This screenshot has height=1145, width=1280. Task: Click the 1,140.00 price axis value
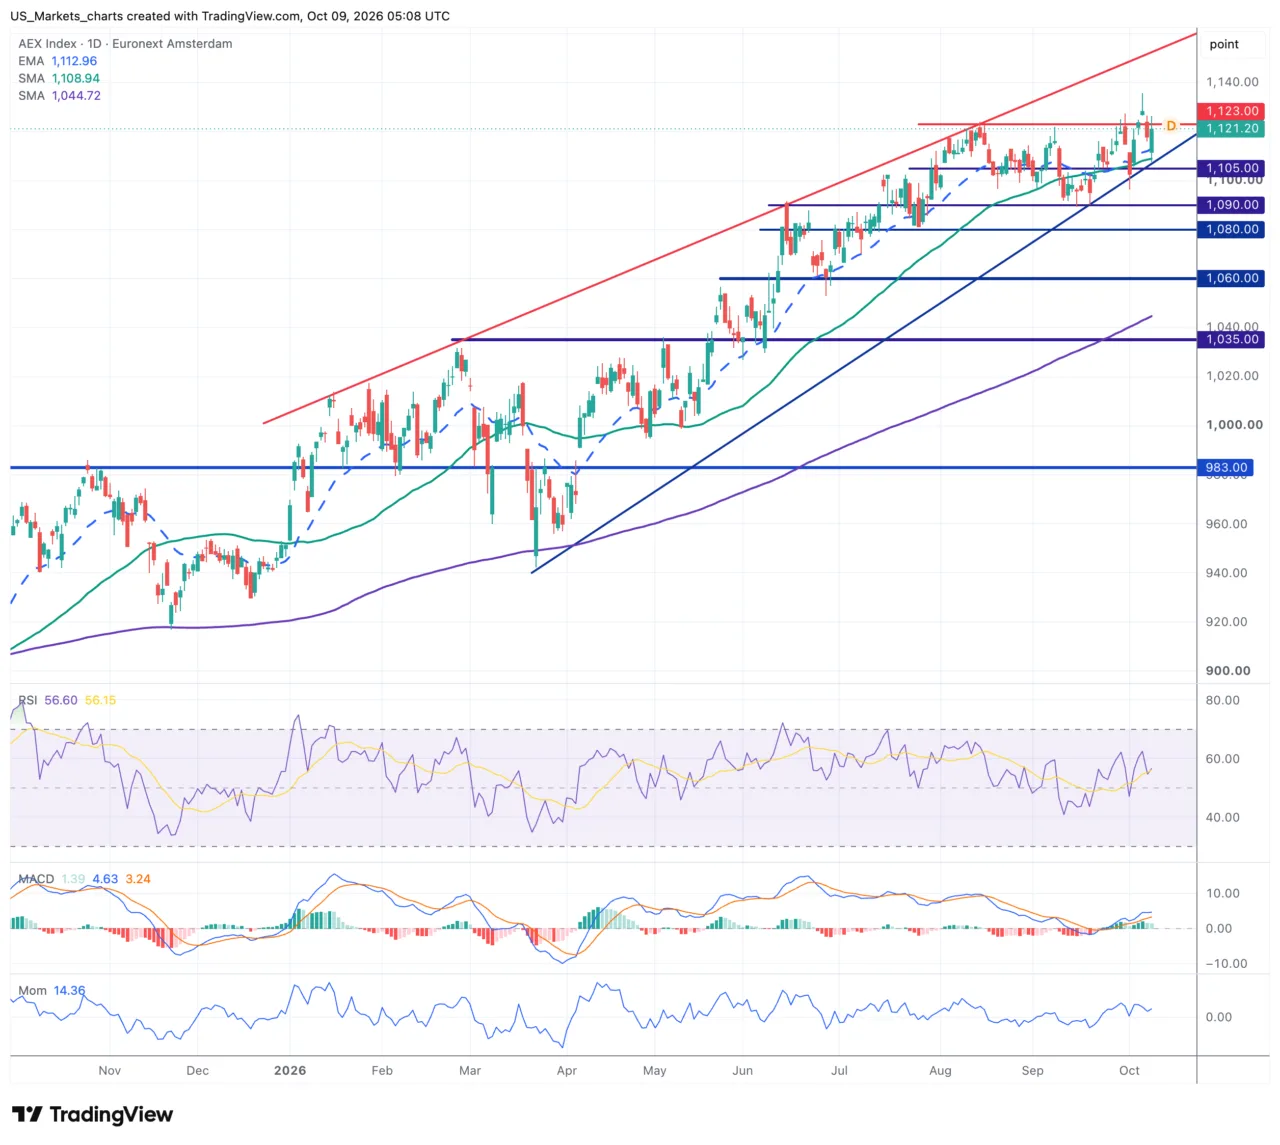(x=1232, y=82)
